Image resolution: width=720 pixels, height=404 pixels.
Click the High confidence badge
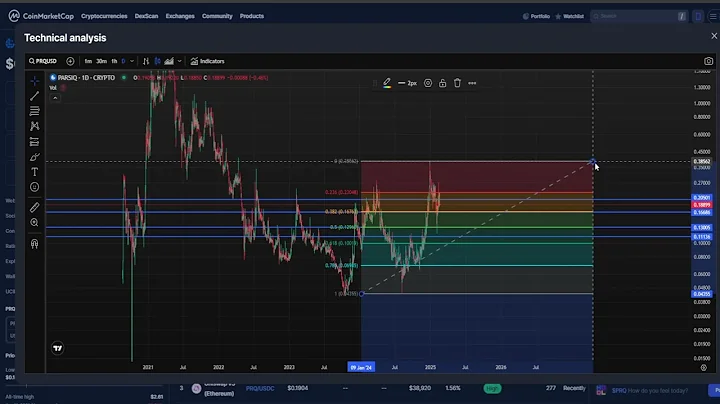pos(492,388)
